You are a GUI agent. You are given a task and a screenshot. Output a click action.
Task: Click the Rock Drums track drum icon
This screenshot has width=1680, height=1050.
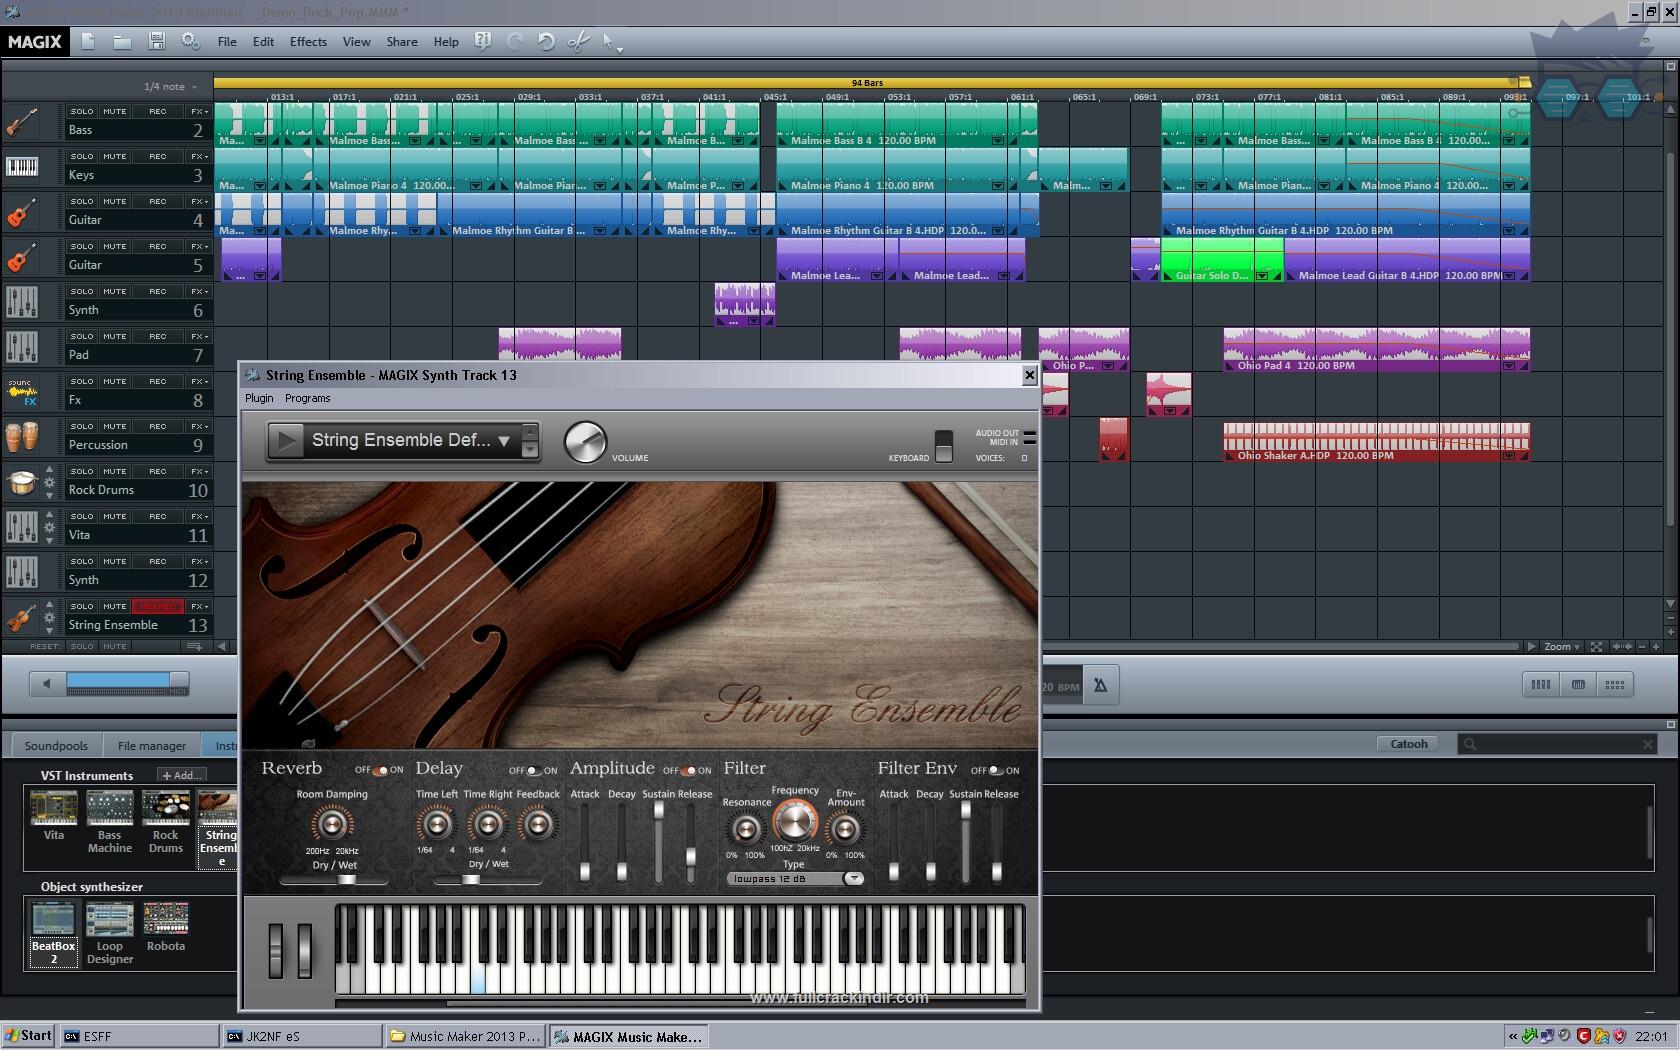(22, 482)
